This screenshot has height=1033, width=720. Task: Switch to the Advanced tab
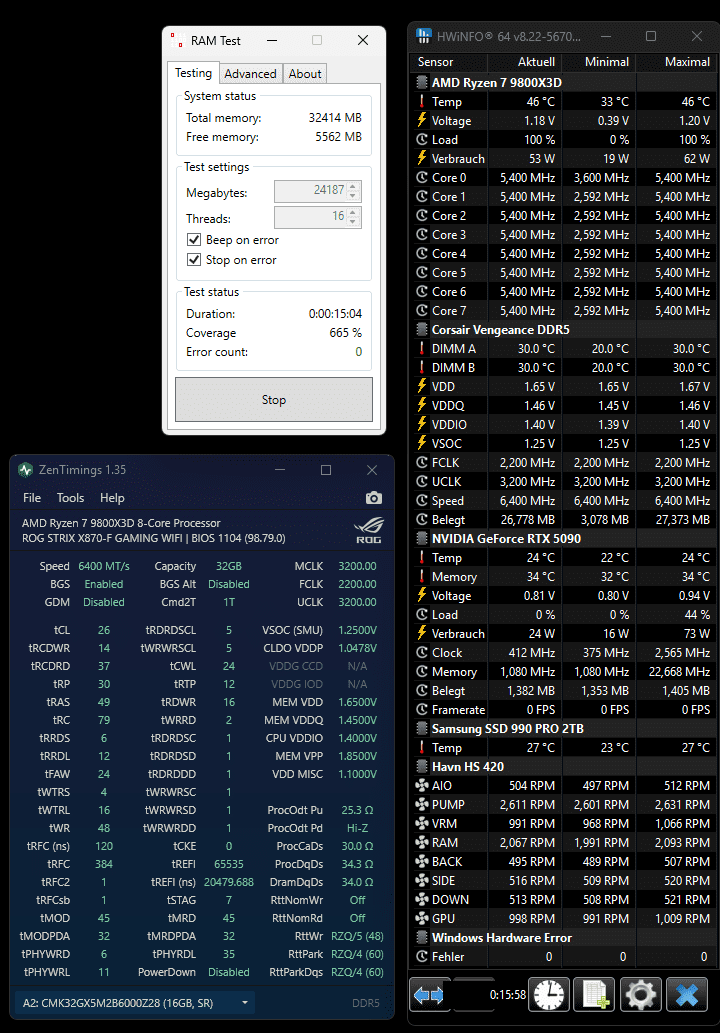pos(250,74)
